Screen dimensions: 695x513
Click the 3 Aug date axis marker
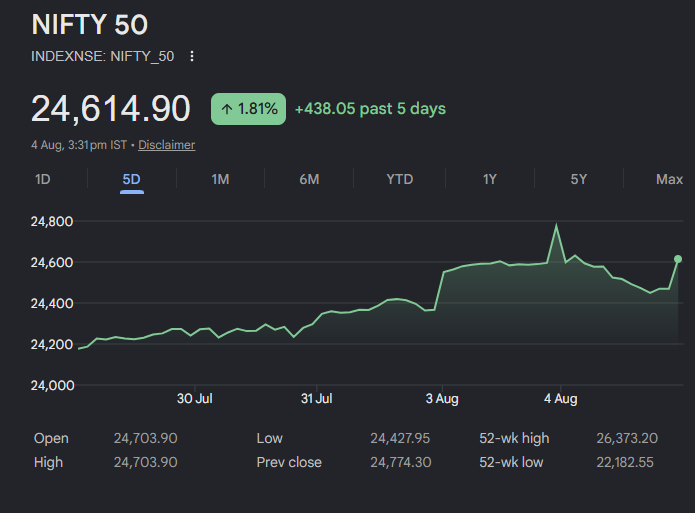(442, 399)
